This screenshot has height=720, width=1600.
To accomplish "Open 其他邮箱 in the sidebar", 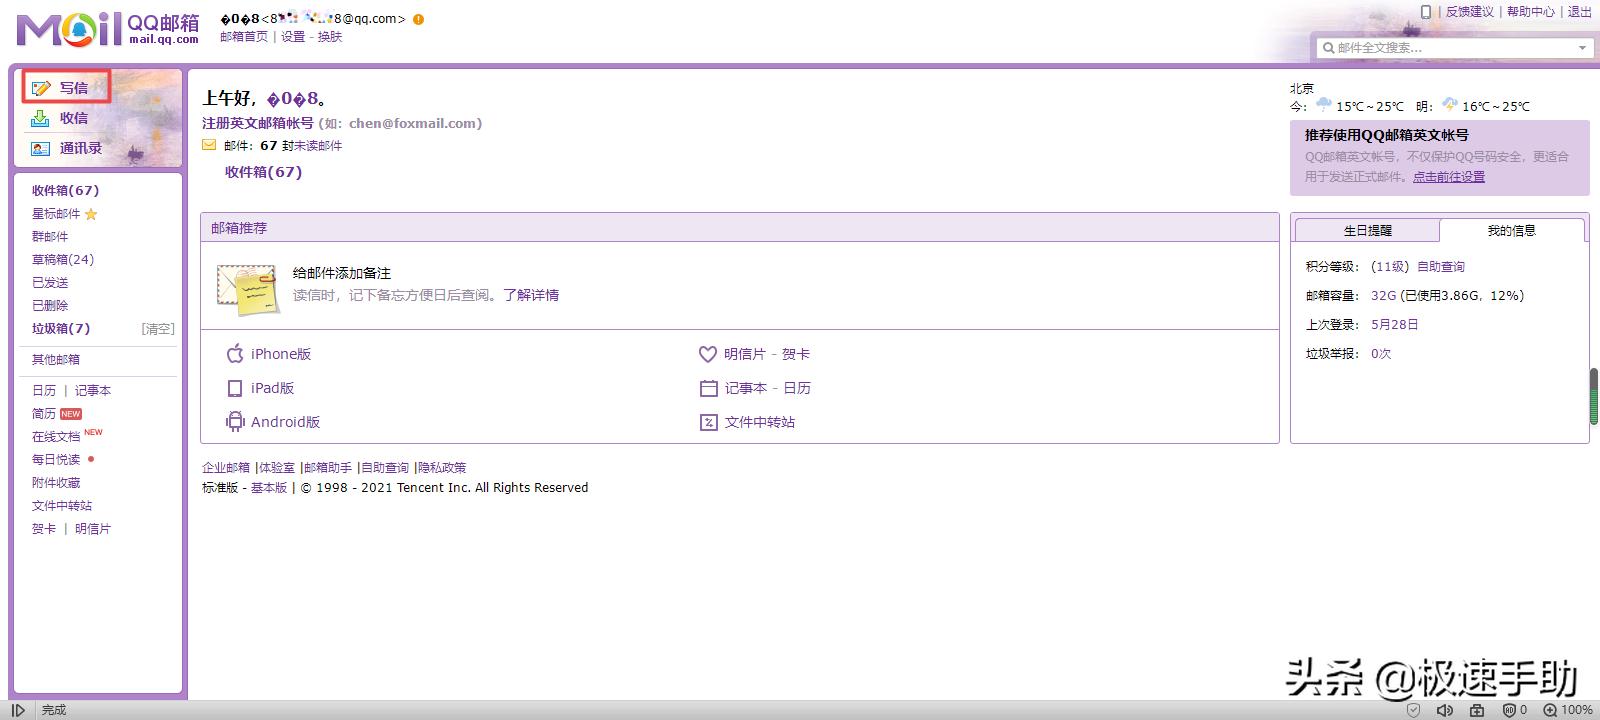I will (x=56, y=360).
